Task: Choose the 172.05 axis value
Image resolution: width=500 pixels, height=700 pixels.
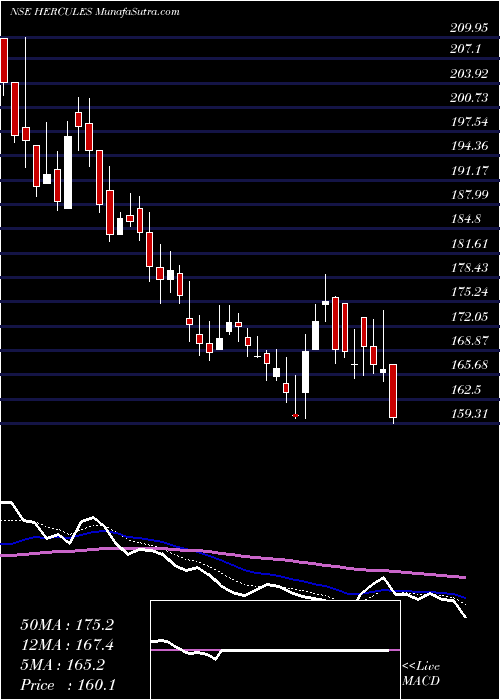Action: point(469,317)
